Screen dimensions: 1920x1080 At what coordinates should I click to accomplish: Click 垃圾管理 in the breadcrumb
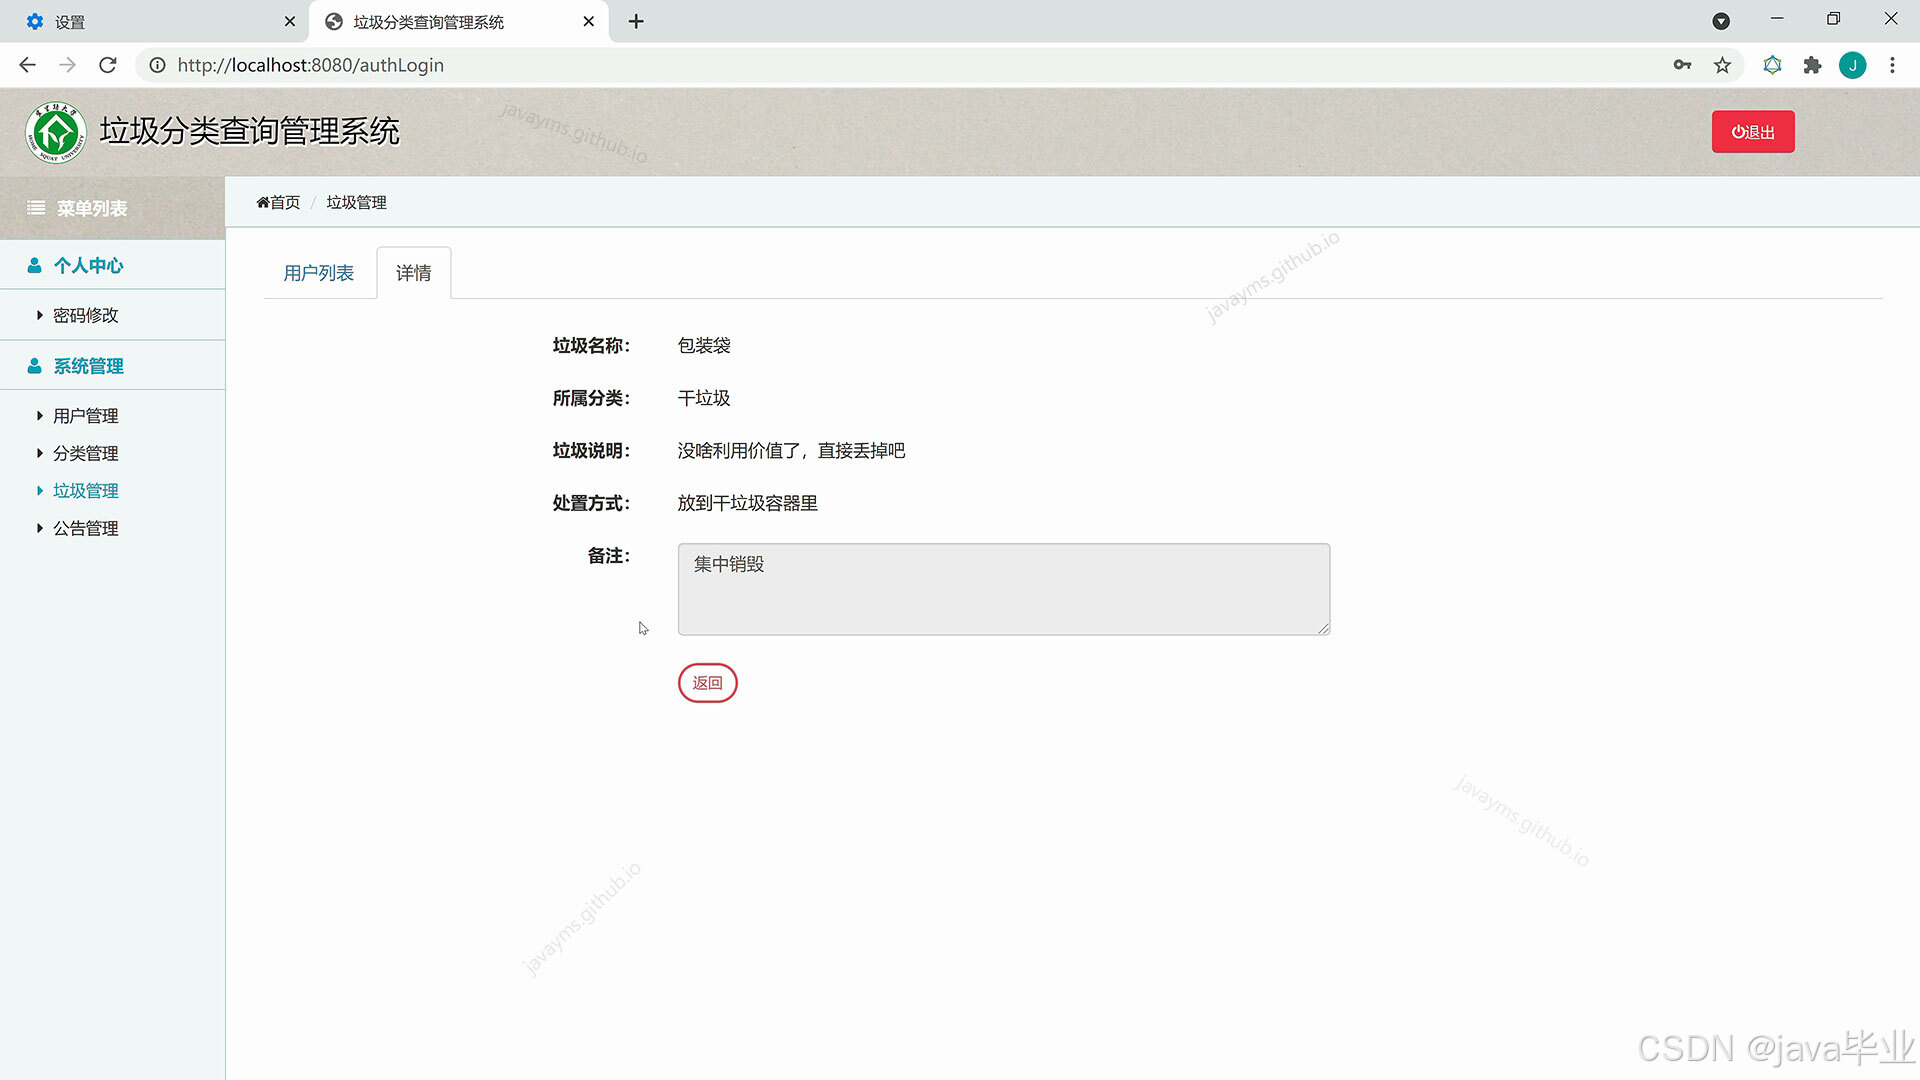click(356, 202)
